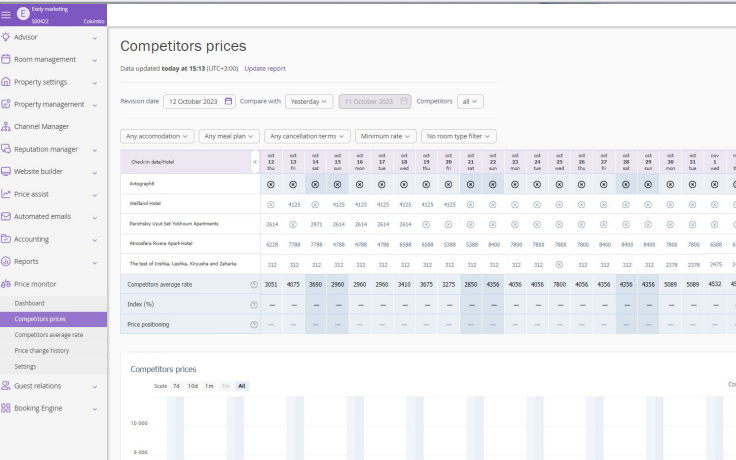Click the Reputation manager icon
736x460 pixels.
coord(6,149)
